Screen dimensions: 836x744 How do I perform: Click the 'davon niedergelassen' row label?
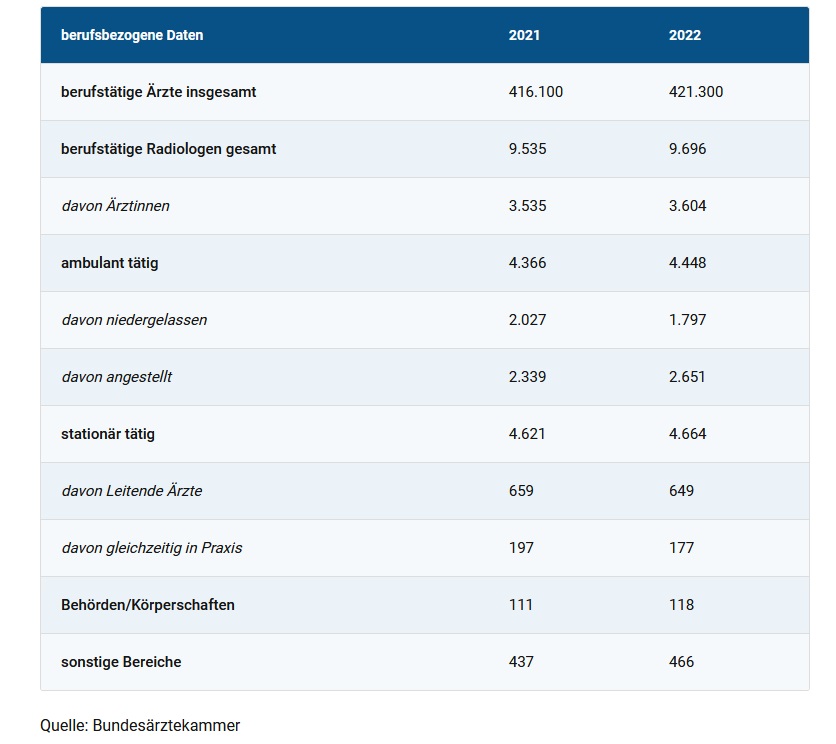pos(134,320)
